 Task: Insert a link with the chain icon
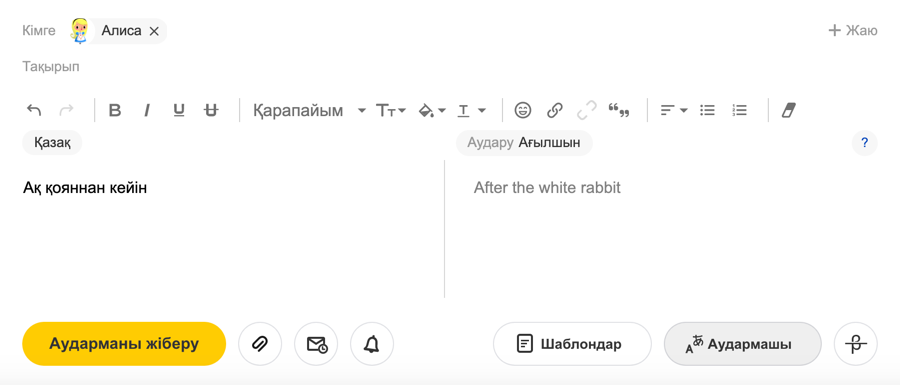tap(554, 110)
